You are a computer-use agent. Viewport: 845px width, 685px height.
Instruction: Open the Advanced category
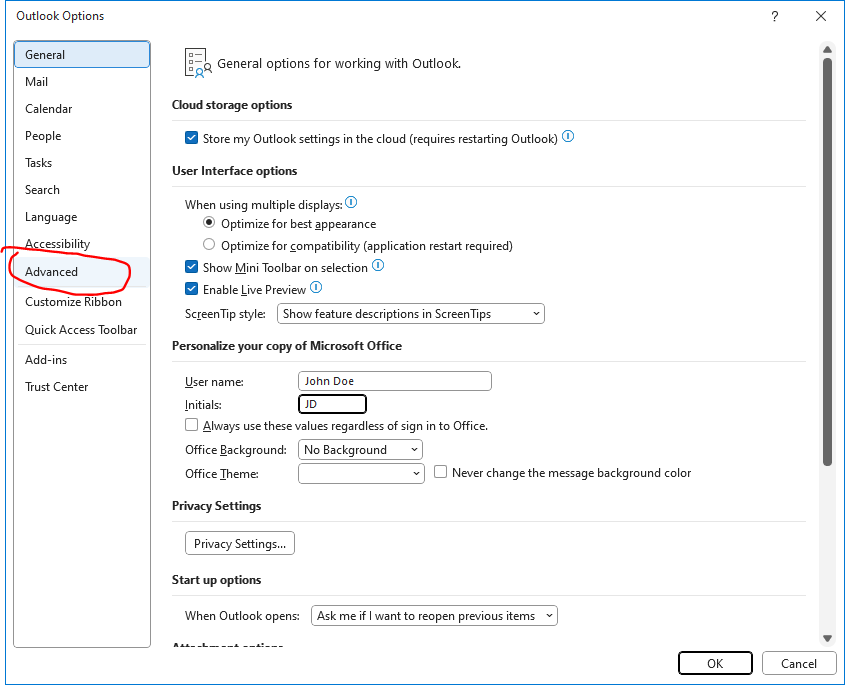82,272
